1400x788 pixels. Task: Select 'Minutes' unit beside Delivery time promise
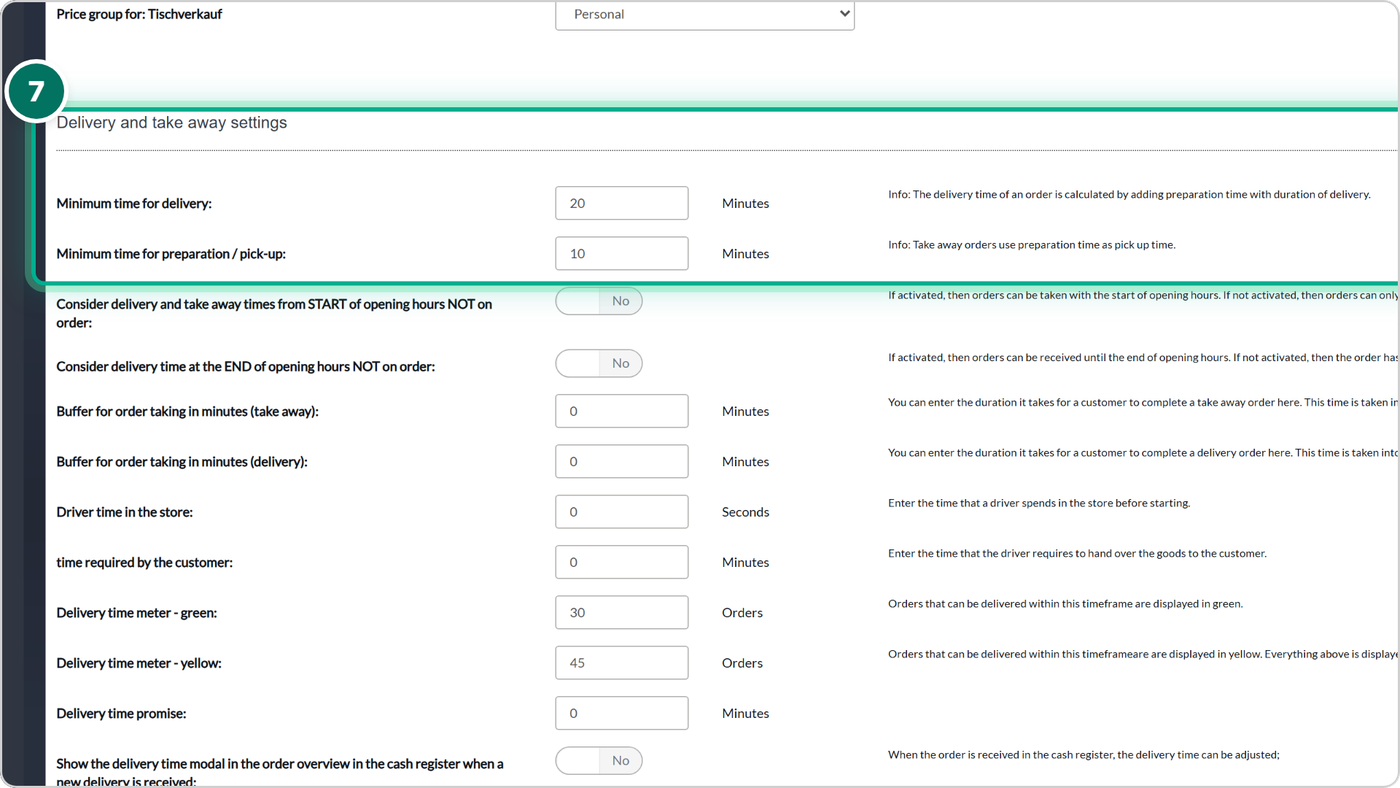pyautogui.click(x=746, y=714)
